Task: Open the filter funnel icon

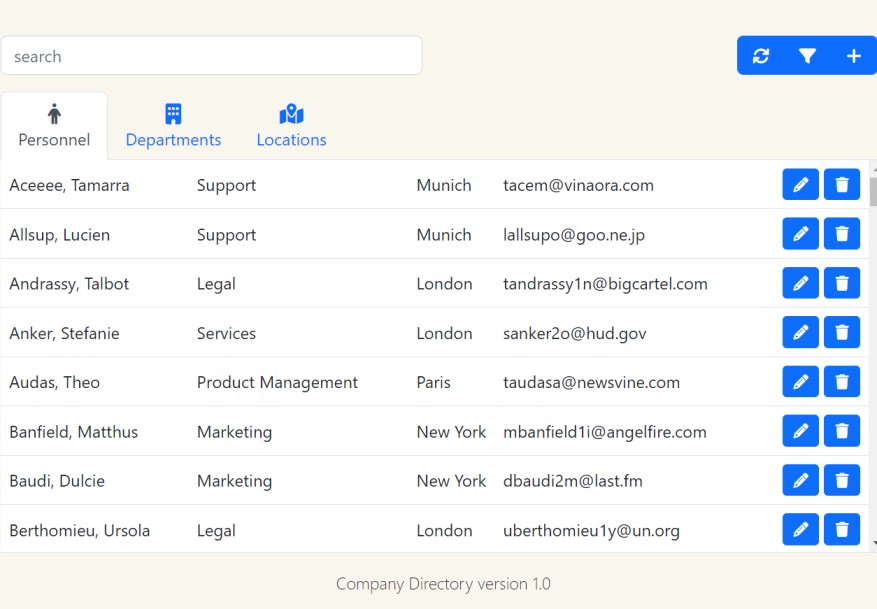Action: tap(807, 56)
